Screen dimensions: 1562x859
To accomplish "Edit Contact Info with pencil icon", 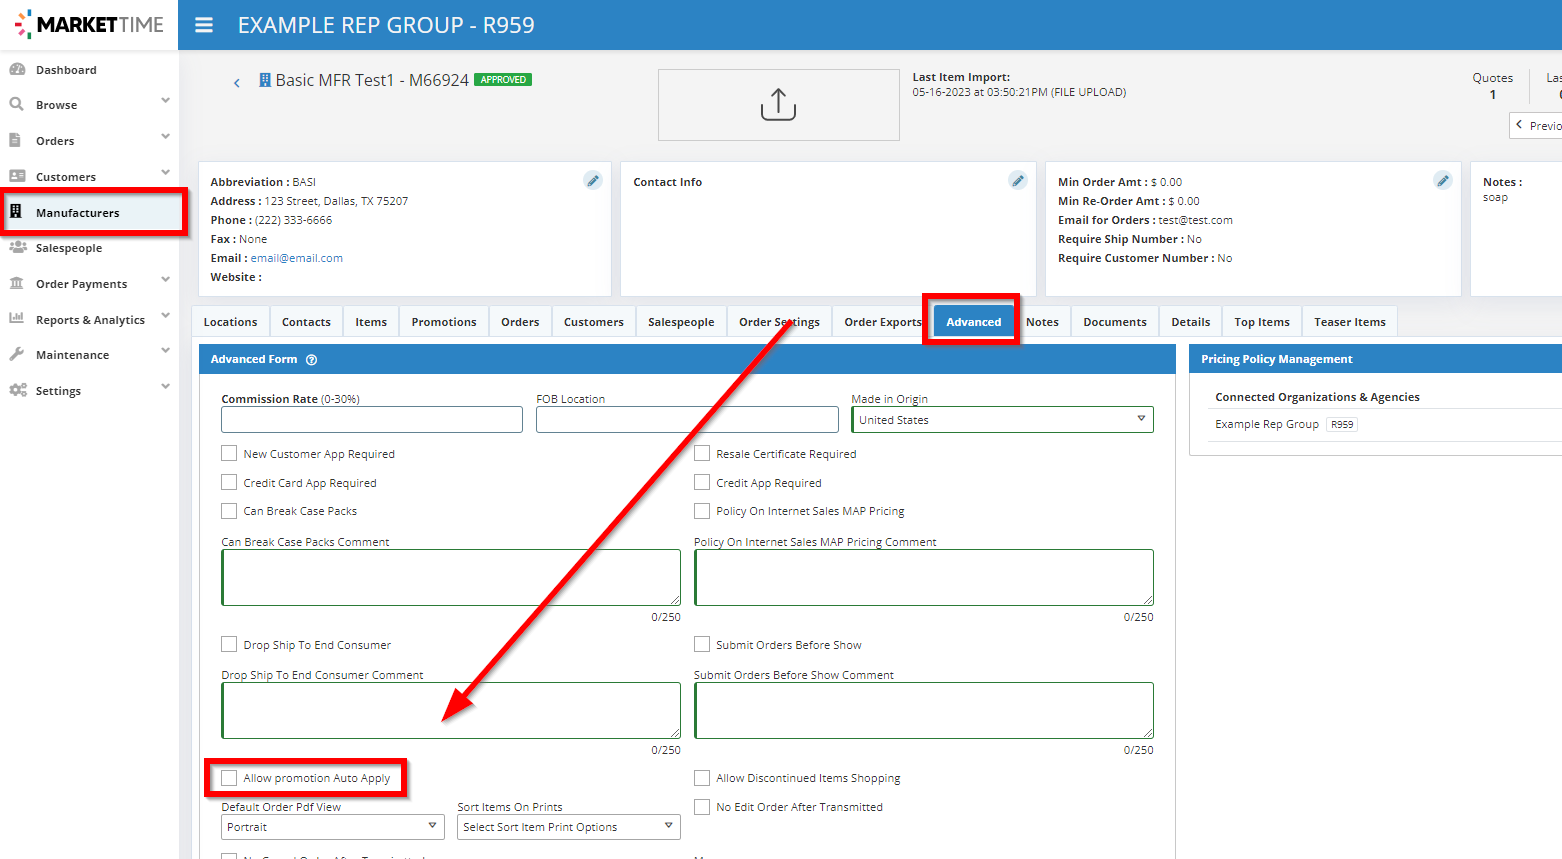I will (1018, 180).
